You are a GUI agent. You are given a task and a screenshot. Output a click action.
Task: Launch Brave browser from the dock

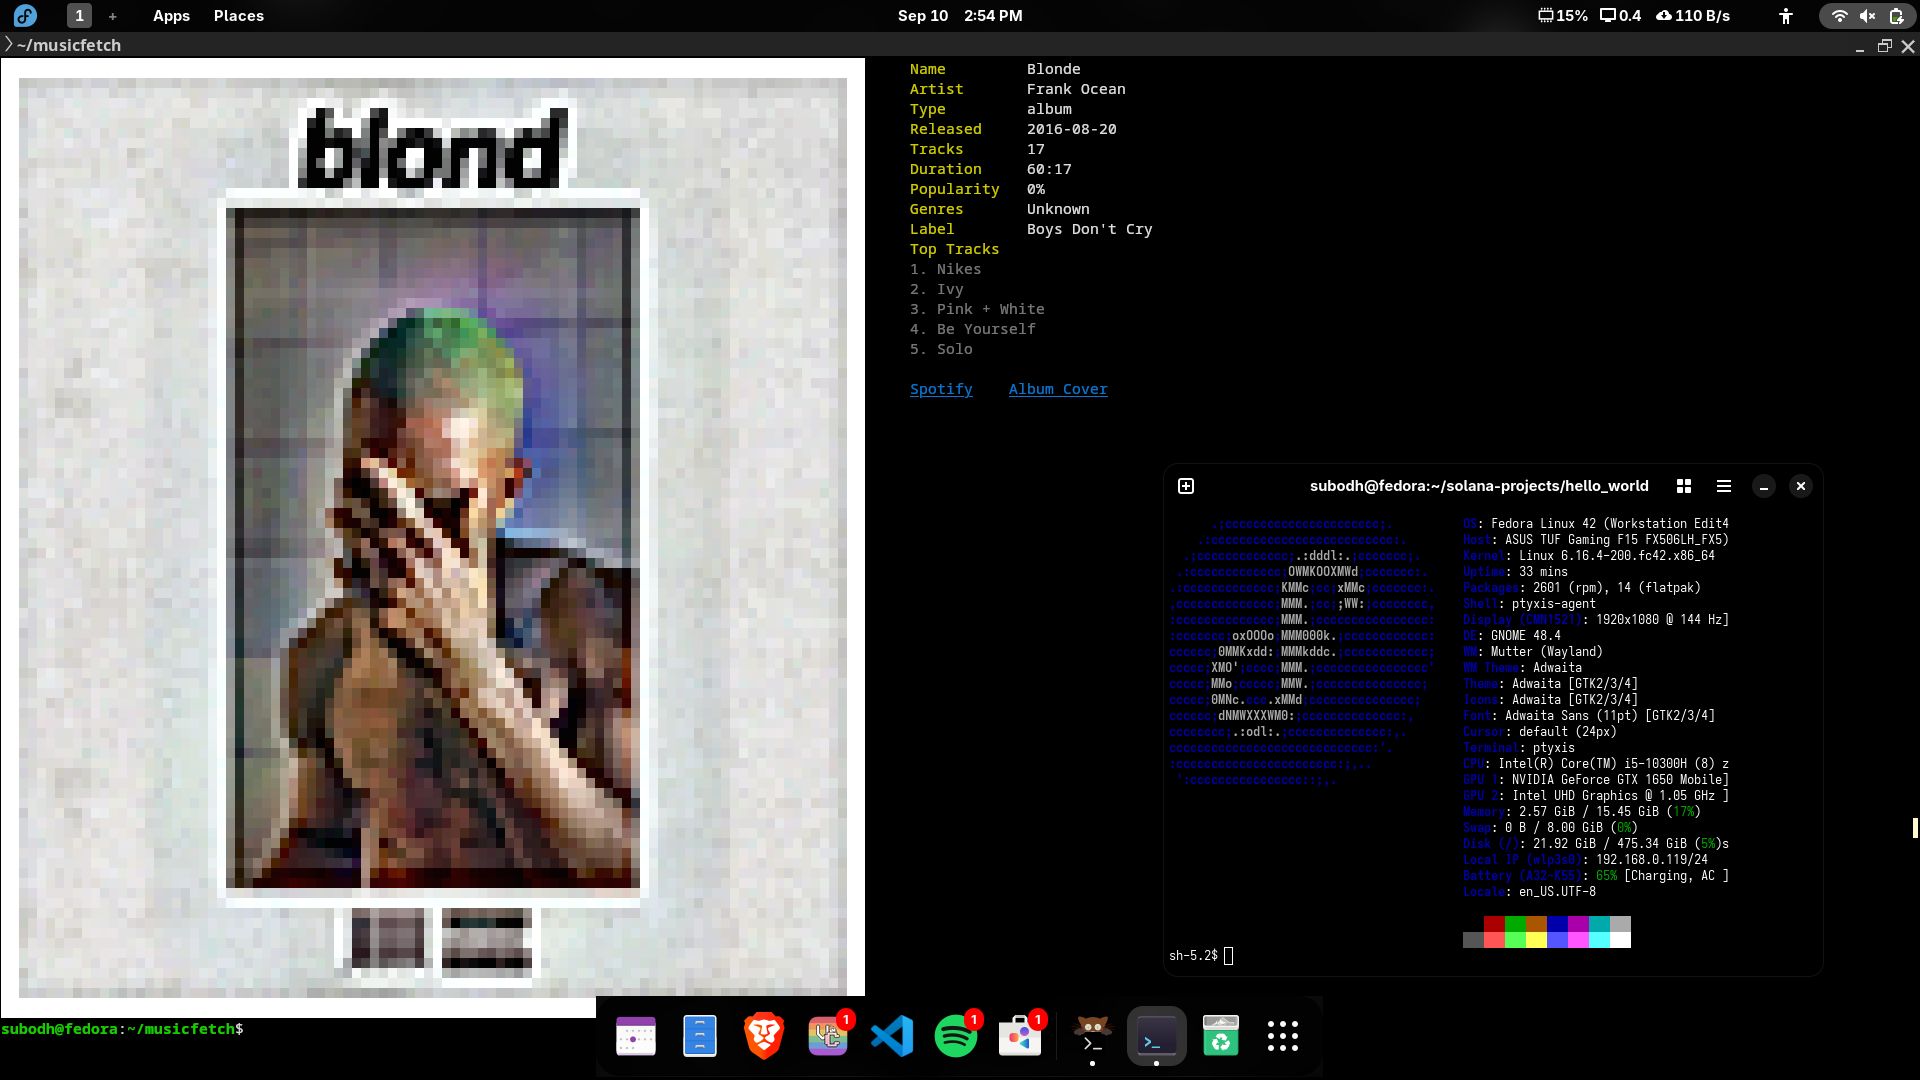tap(764, 1036)
